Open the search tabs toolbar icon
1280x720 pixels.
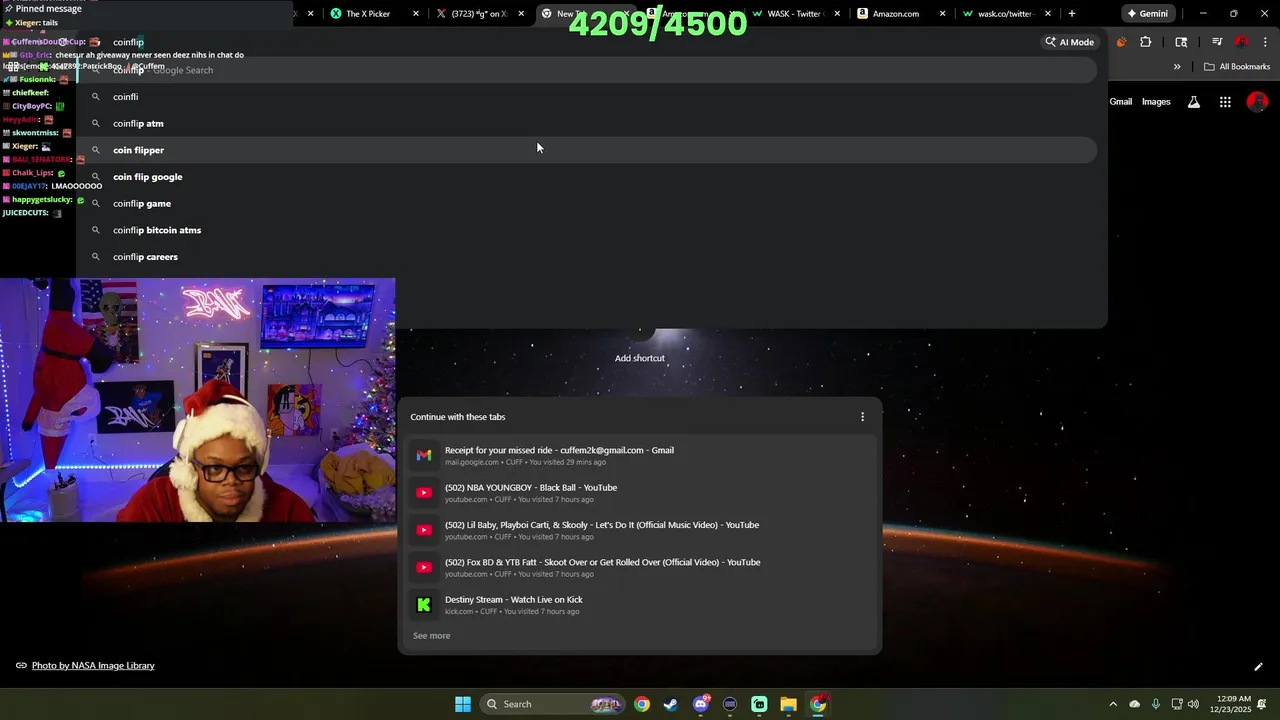[x=1181, y=42]
